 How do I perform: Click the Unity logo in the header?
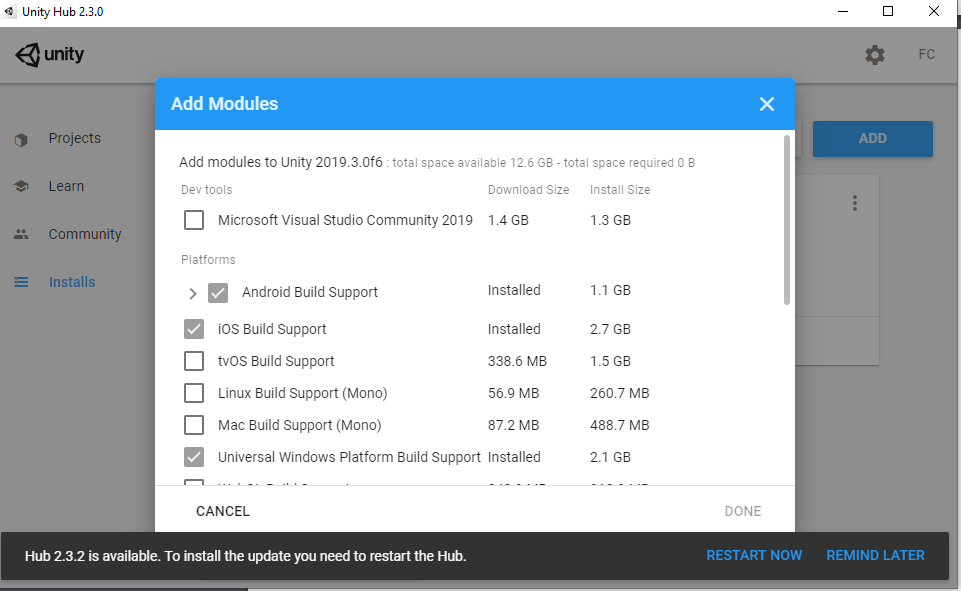[x=50, y=55]
